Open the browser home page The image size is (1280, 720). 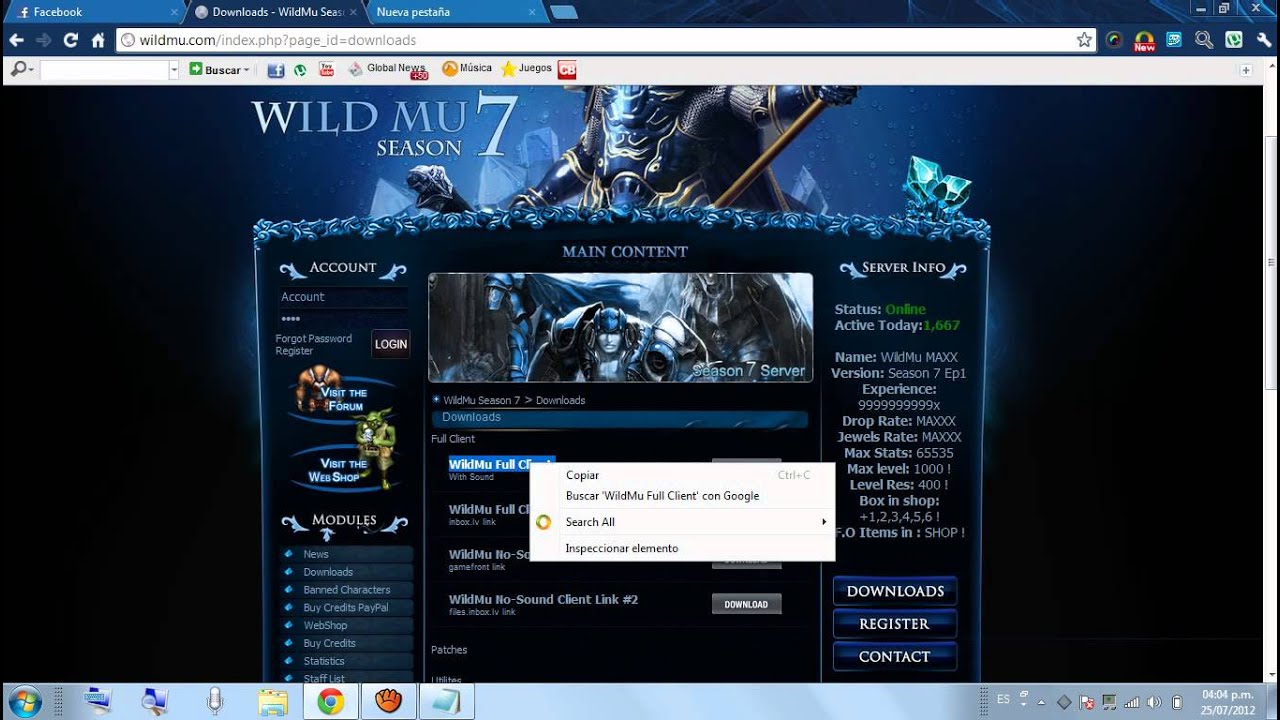pos(98,40)
